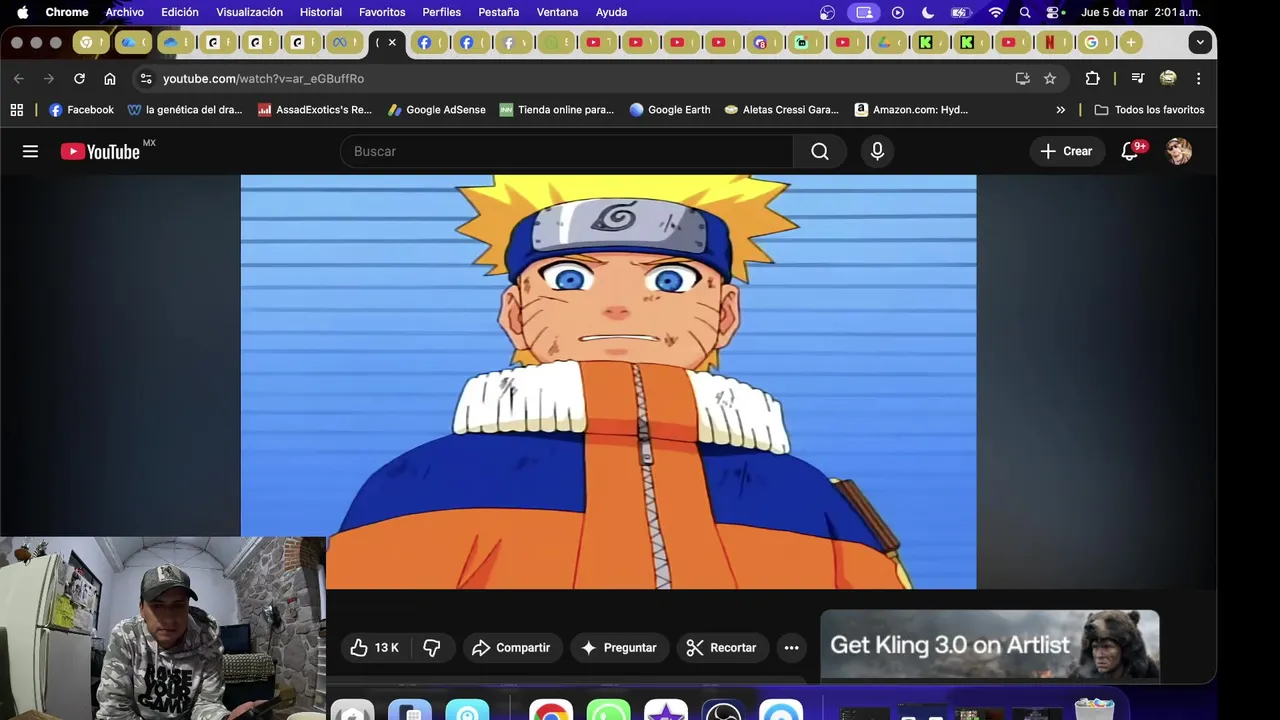
Task: Open the Historial menu
Action: [321, 12]
